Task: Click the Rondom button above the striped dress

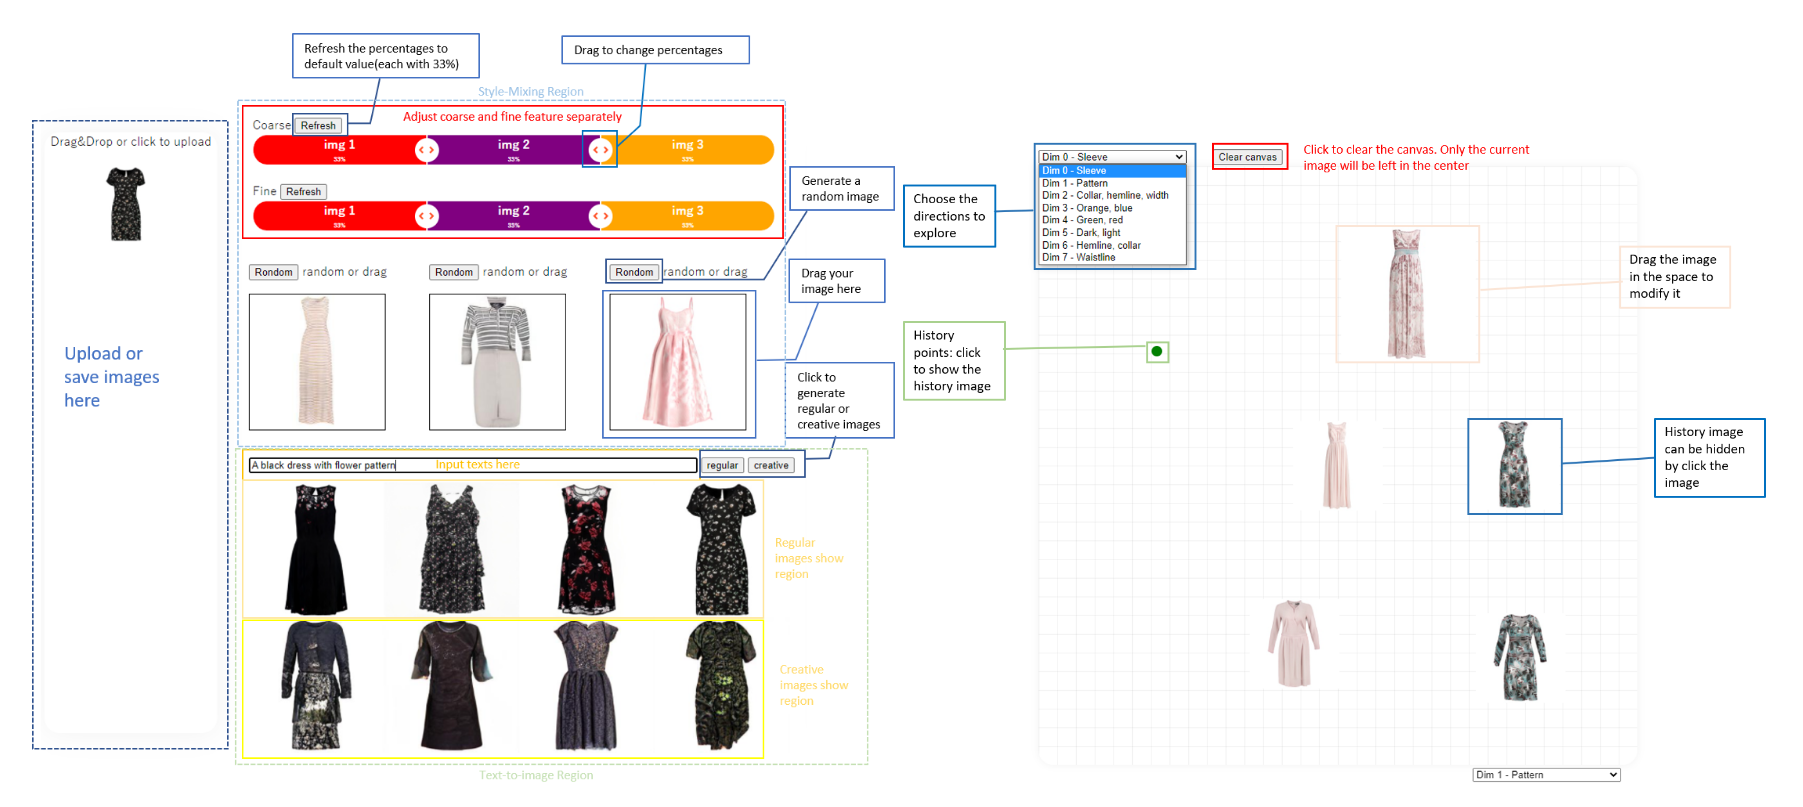Action: click(x=273, y=272)
